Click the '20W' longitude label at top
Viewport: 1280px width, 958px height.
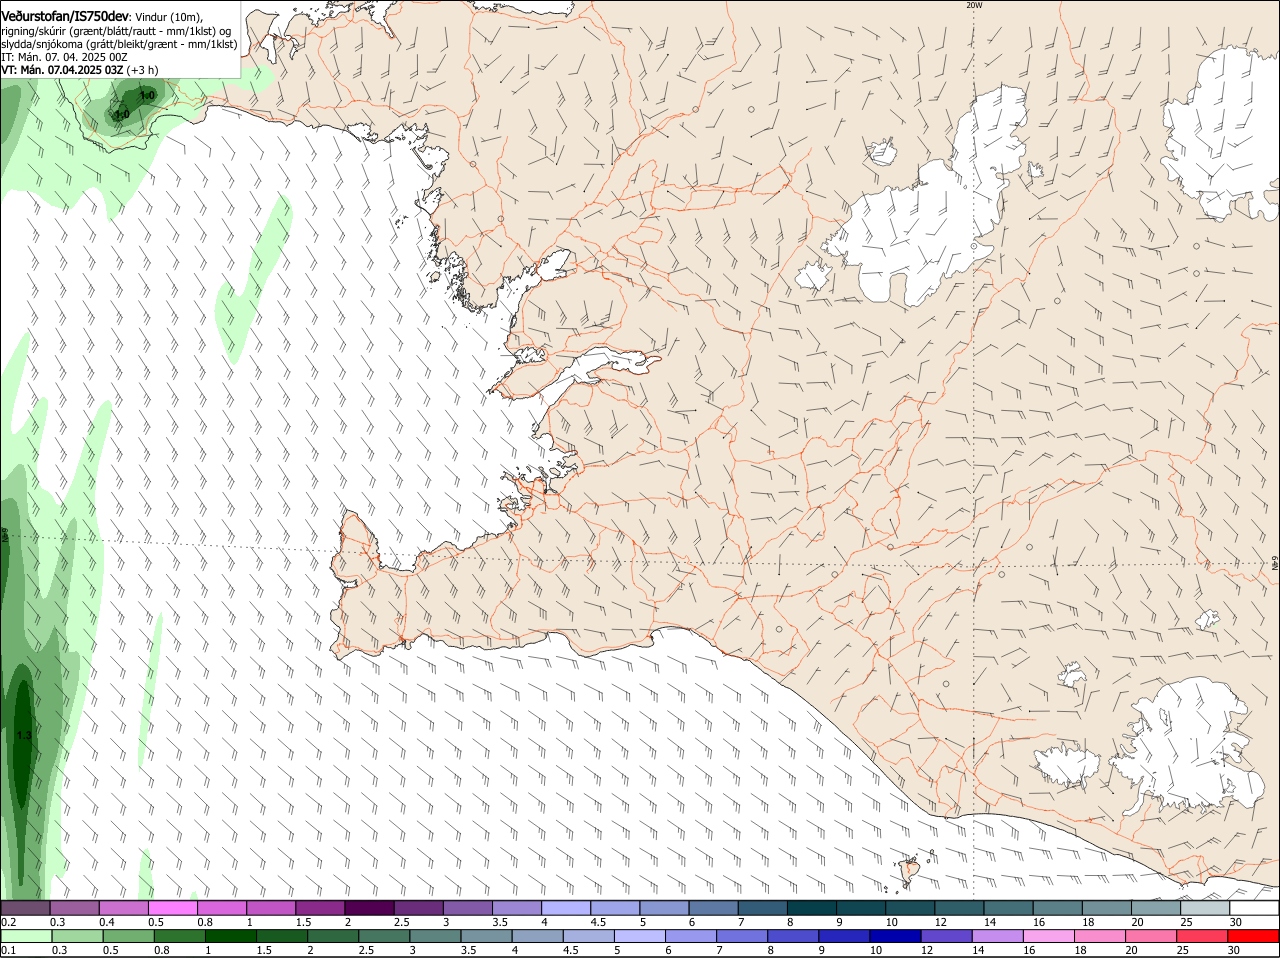(x=974, y=5)
